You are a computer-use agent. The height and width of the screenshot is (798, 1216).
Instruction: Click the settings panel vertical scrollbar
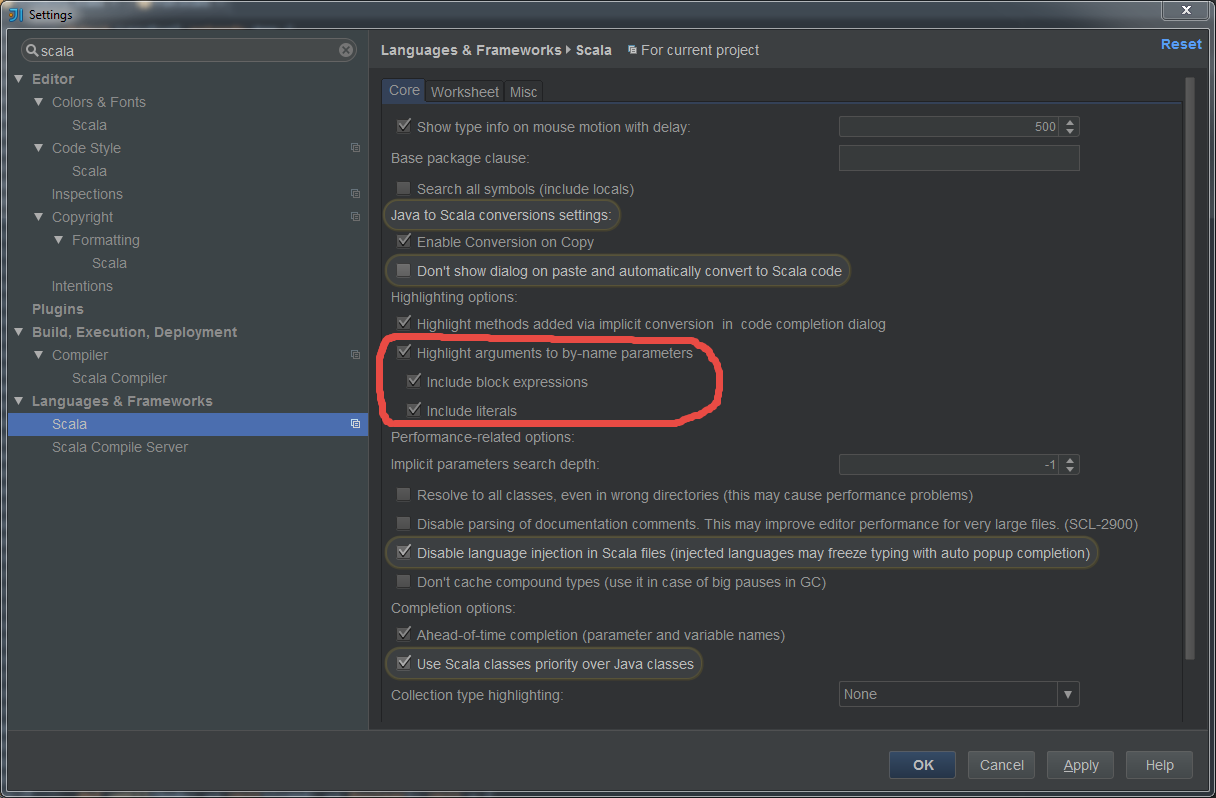coord(1189,369)
